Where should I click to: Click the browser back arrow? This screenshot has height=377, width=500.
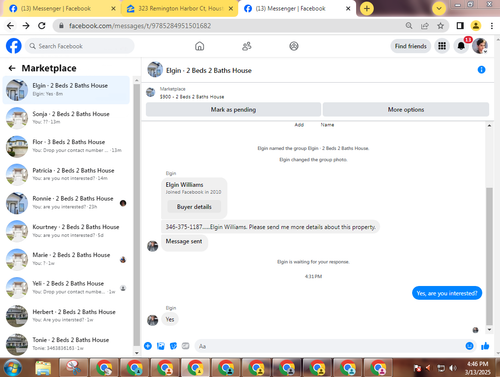coord(10,26)
